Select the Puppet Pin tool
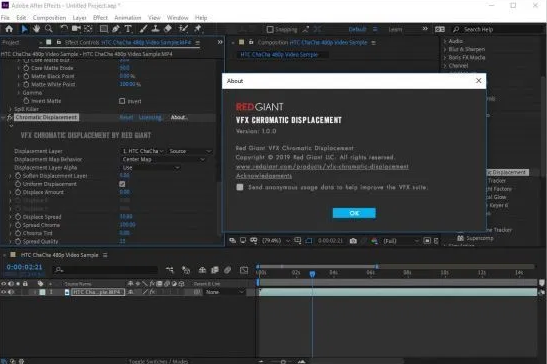The width and height of the screenshot is (547, 364). 198,29
